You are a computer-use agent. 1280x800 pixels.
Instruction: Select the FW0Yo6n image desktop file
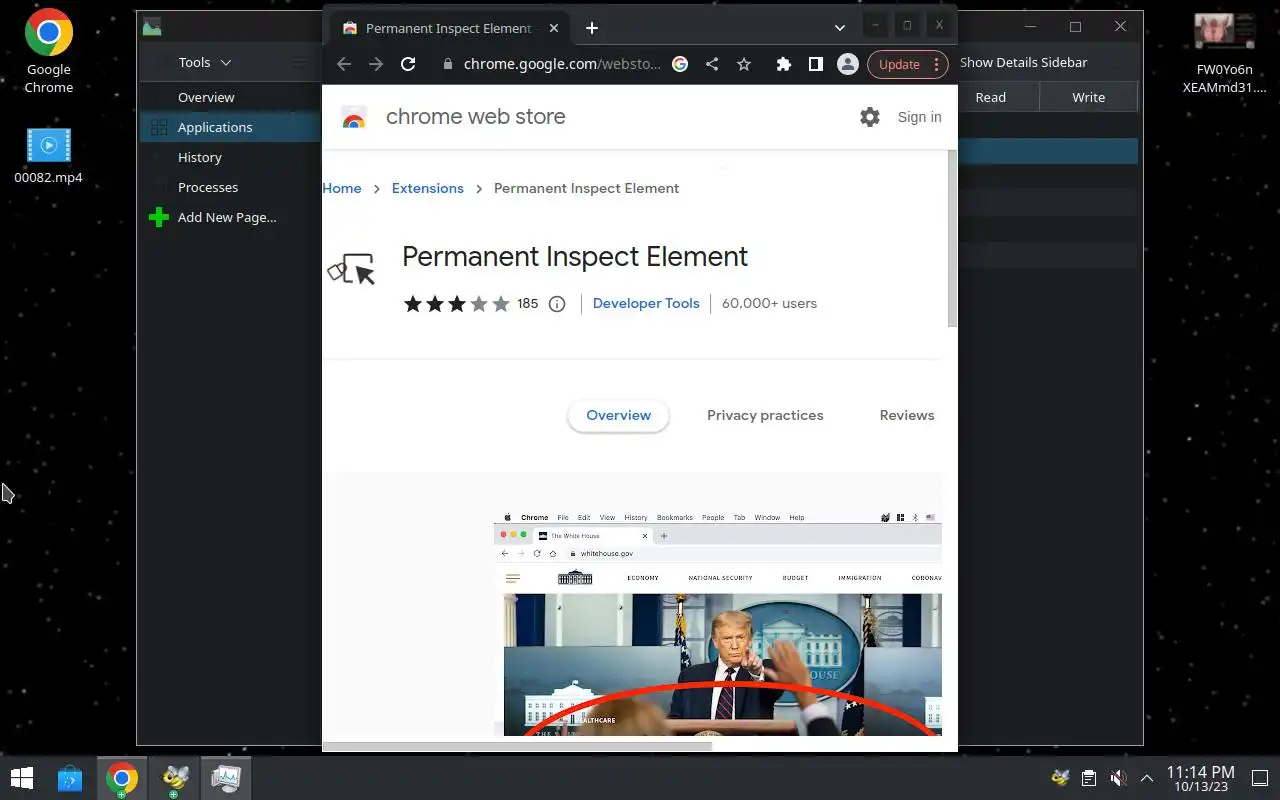(1225, 52)
